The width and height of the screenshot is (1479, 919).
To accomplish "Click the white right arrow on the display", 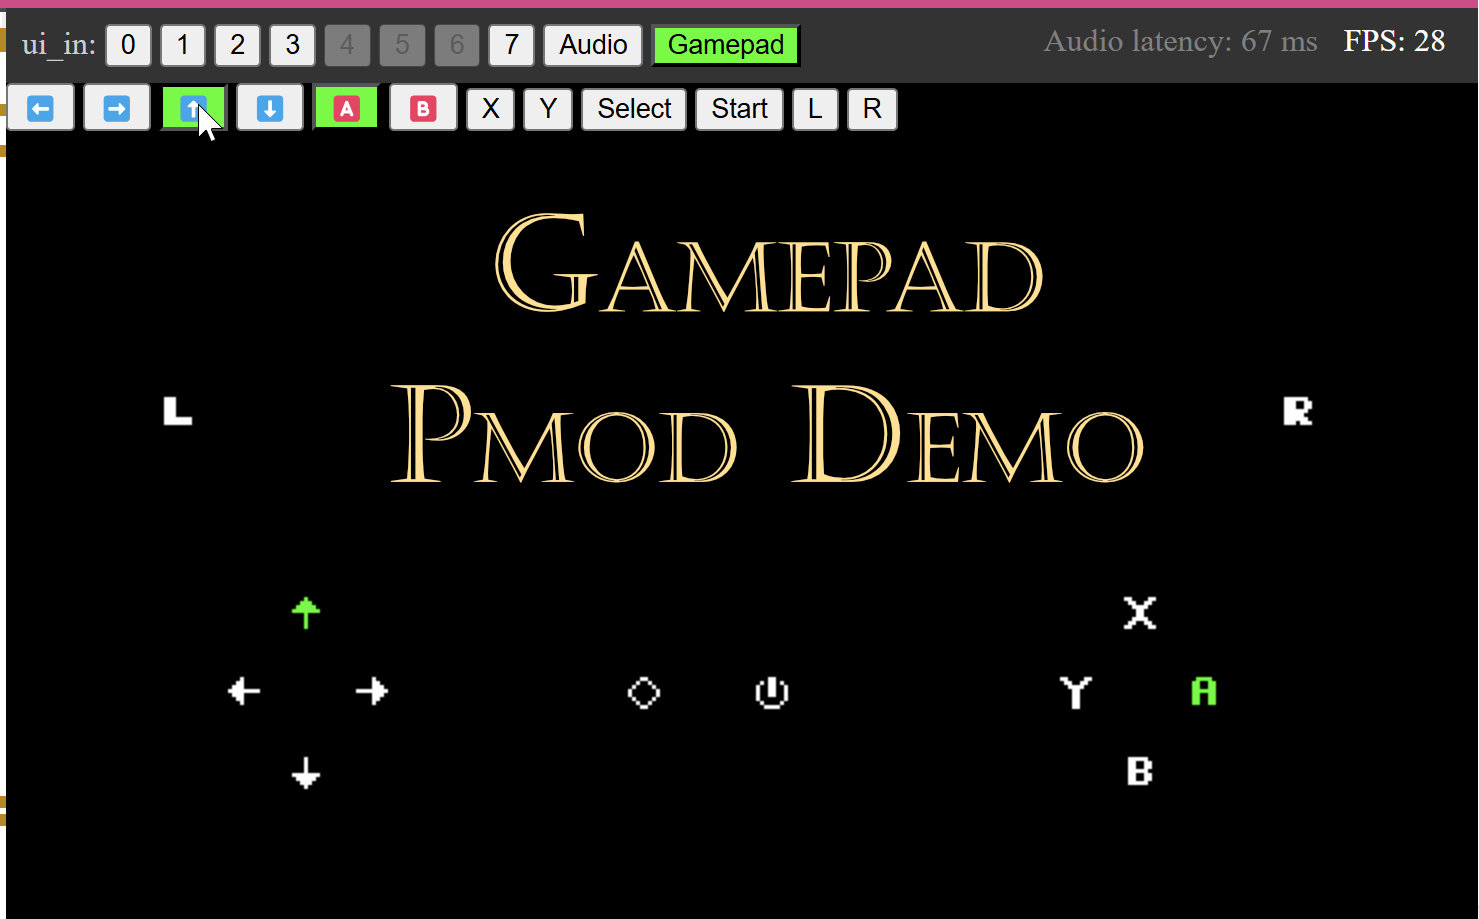I will 372,691.
